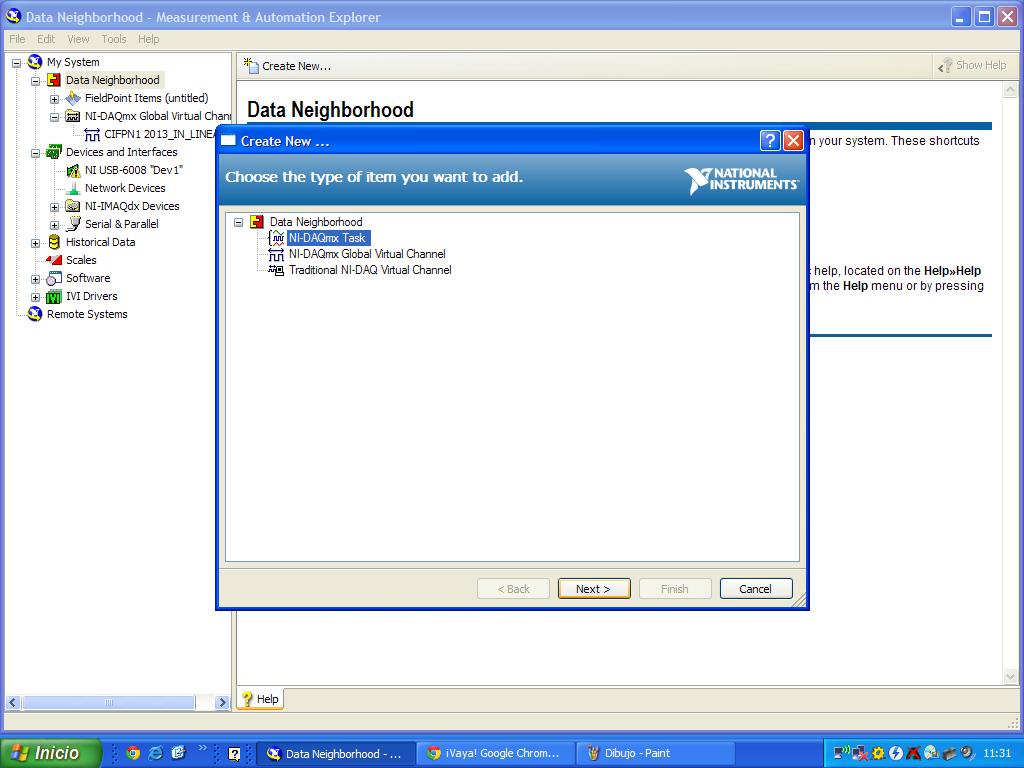
Task: Select the NI-DAQmx Task label in dialog
Action: coord(328,238)
